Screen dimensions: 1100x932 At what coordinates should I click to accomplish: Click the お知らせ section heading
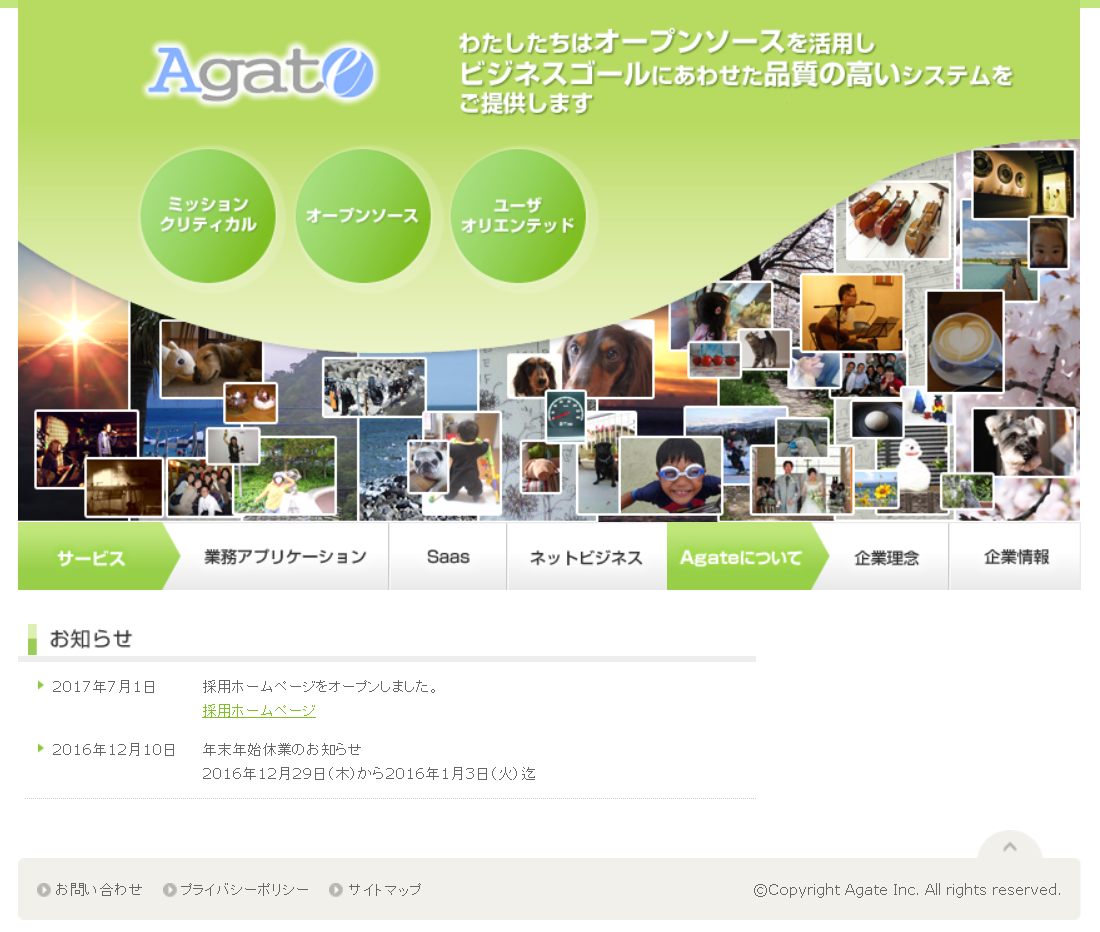92,638
